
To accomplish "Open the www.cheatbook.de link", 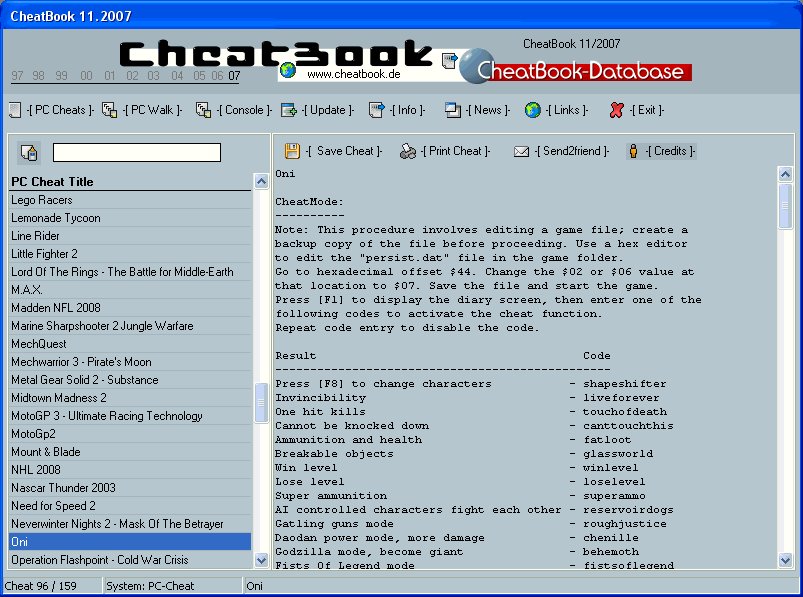I will 353,74.
